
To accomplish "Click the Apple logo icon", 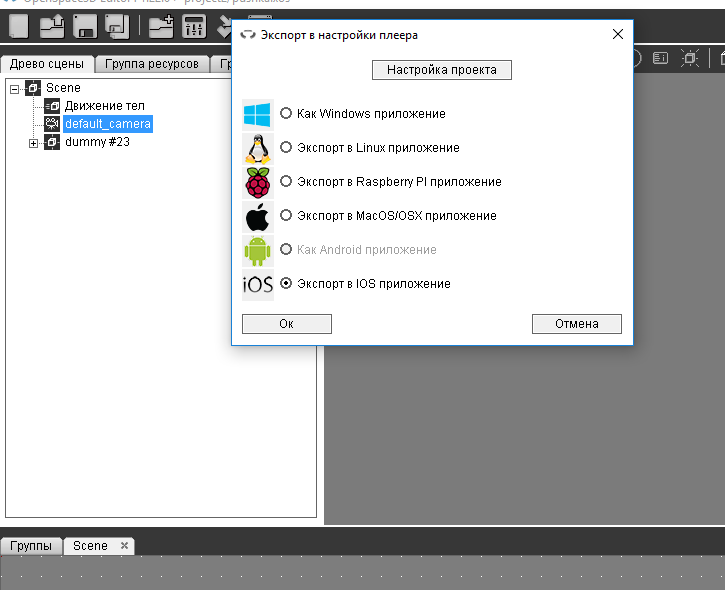I will coord(258,216).
